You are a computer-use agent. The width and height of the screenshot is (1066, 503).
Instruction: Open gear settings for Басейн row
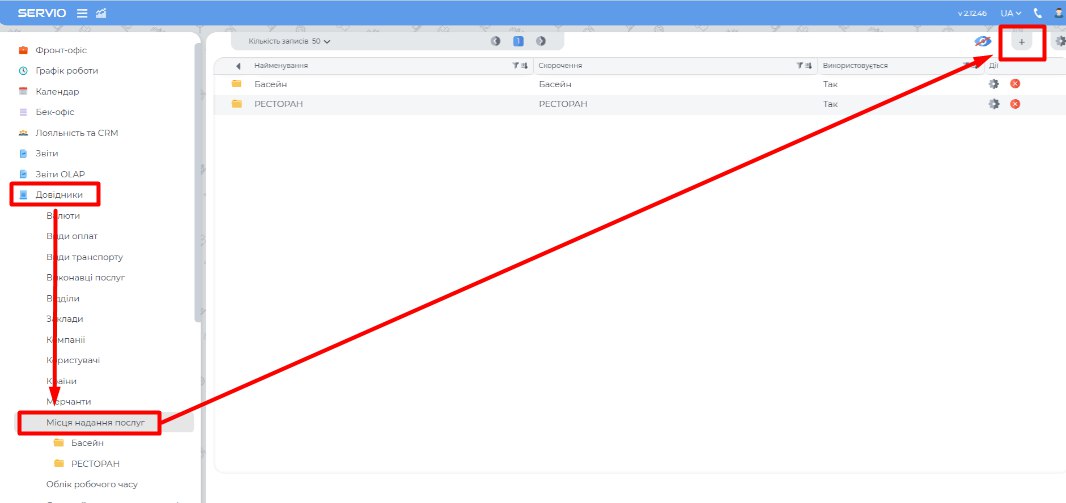click(x=994, y=84)
